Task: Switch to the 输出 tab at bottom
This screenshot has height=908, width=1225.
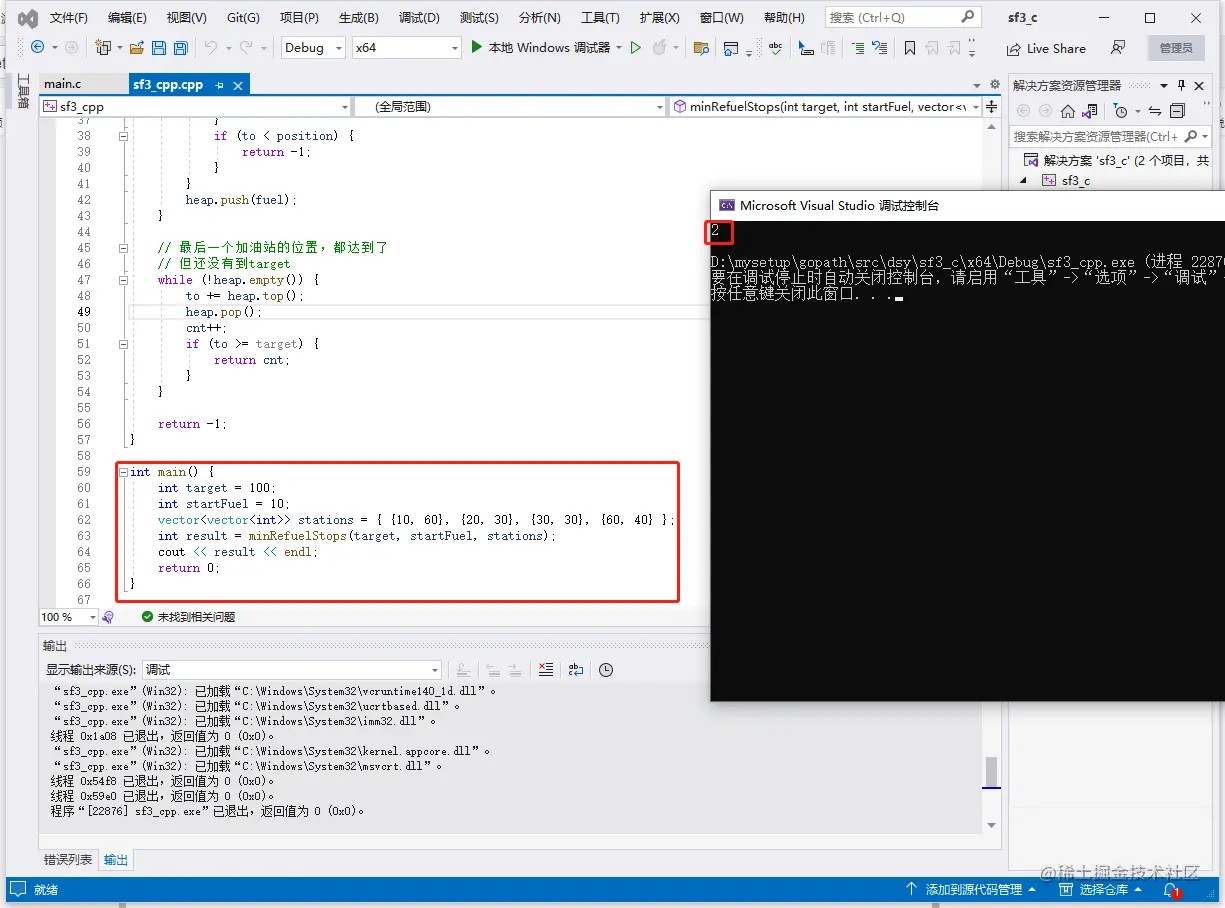Action: [116, 859]
